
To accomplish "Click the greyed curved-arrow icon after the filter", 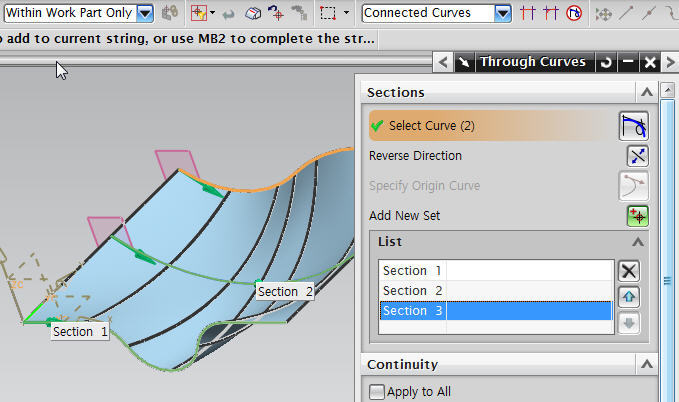I will pos(228,14).
